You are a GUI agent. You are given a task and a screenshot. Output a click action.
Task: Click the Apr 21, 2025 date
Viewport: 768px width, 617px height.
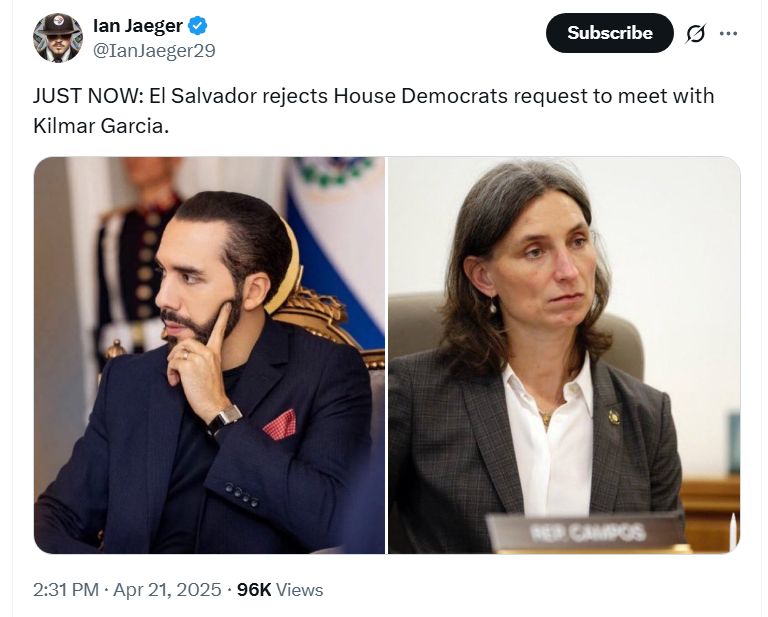coord(167,590)
